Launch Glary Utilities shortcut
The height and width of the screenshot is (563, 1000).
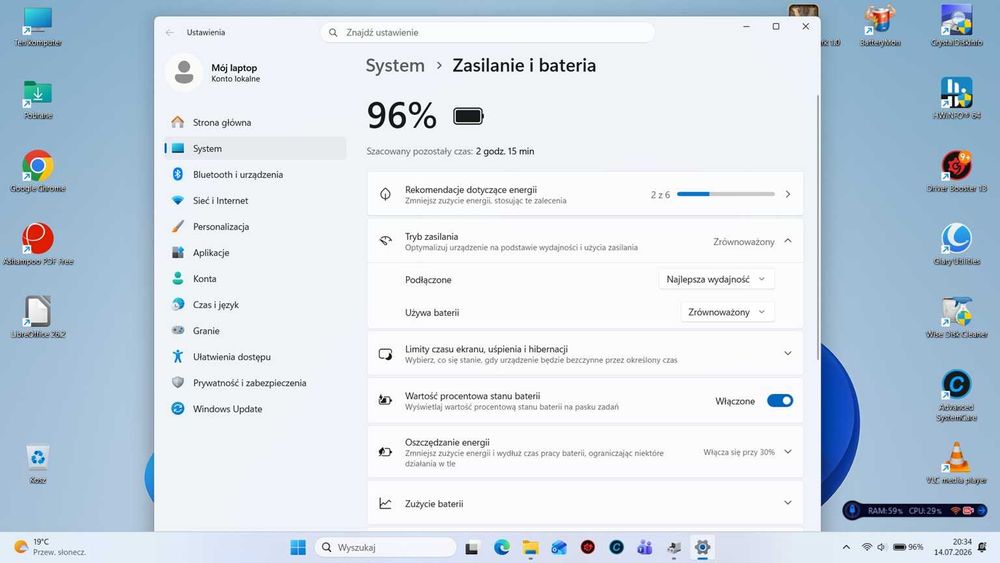[956, 244]
